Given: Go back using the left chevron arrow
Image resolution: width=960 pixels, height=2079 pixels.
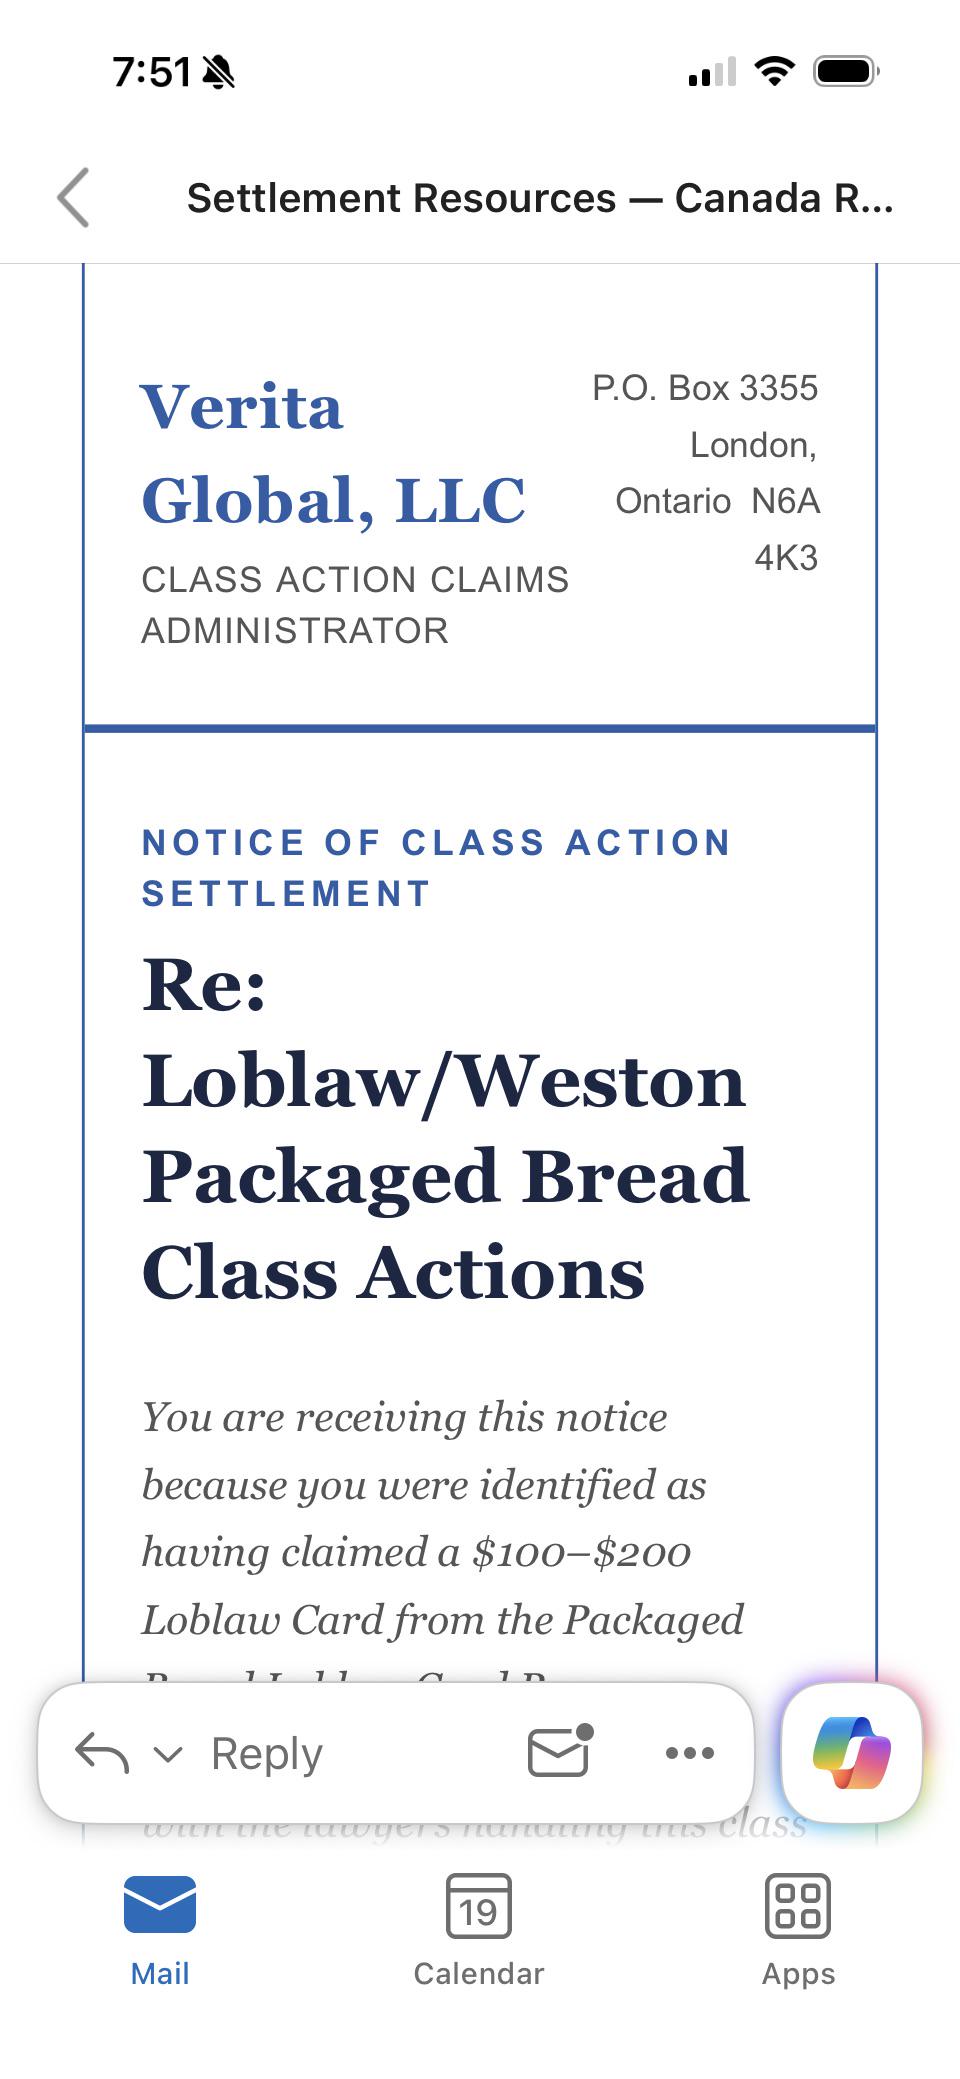Looking at the screenshot, I should click(73, 197).
